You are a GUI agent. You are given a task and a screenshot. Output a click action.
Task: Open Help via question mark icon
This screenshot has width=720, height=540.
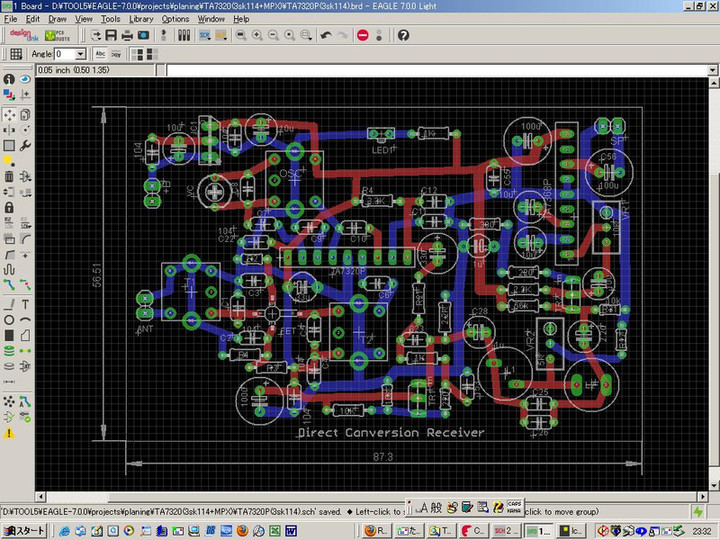[403, 35]
